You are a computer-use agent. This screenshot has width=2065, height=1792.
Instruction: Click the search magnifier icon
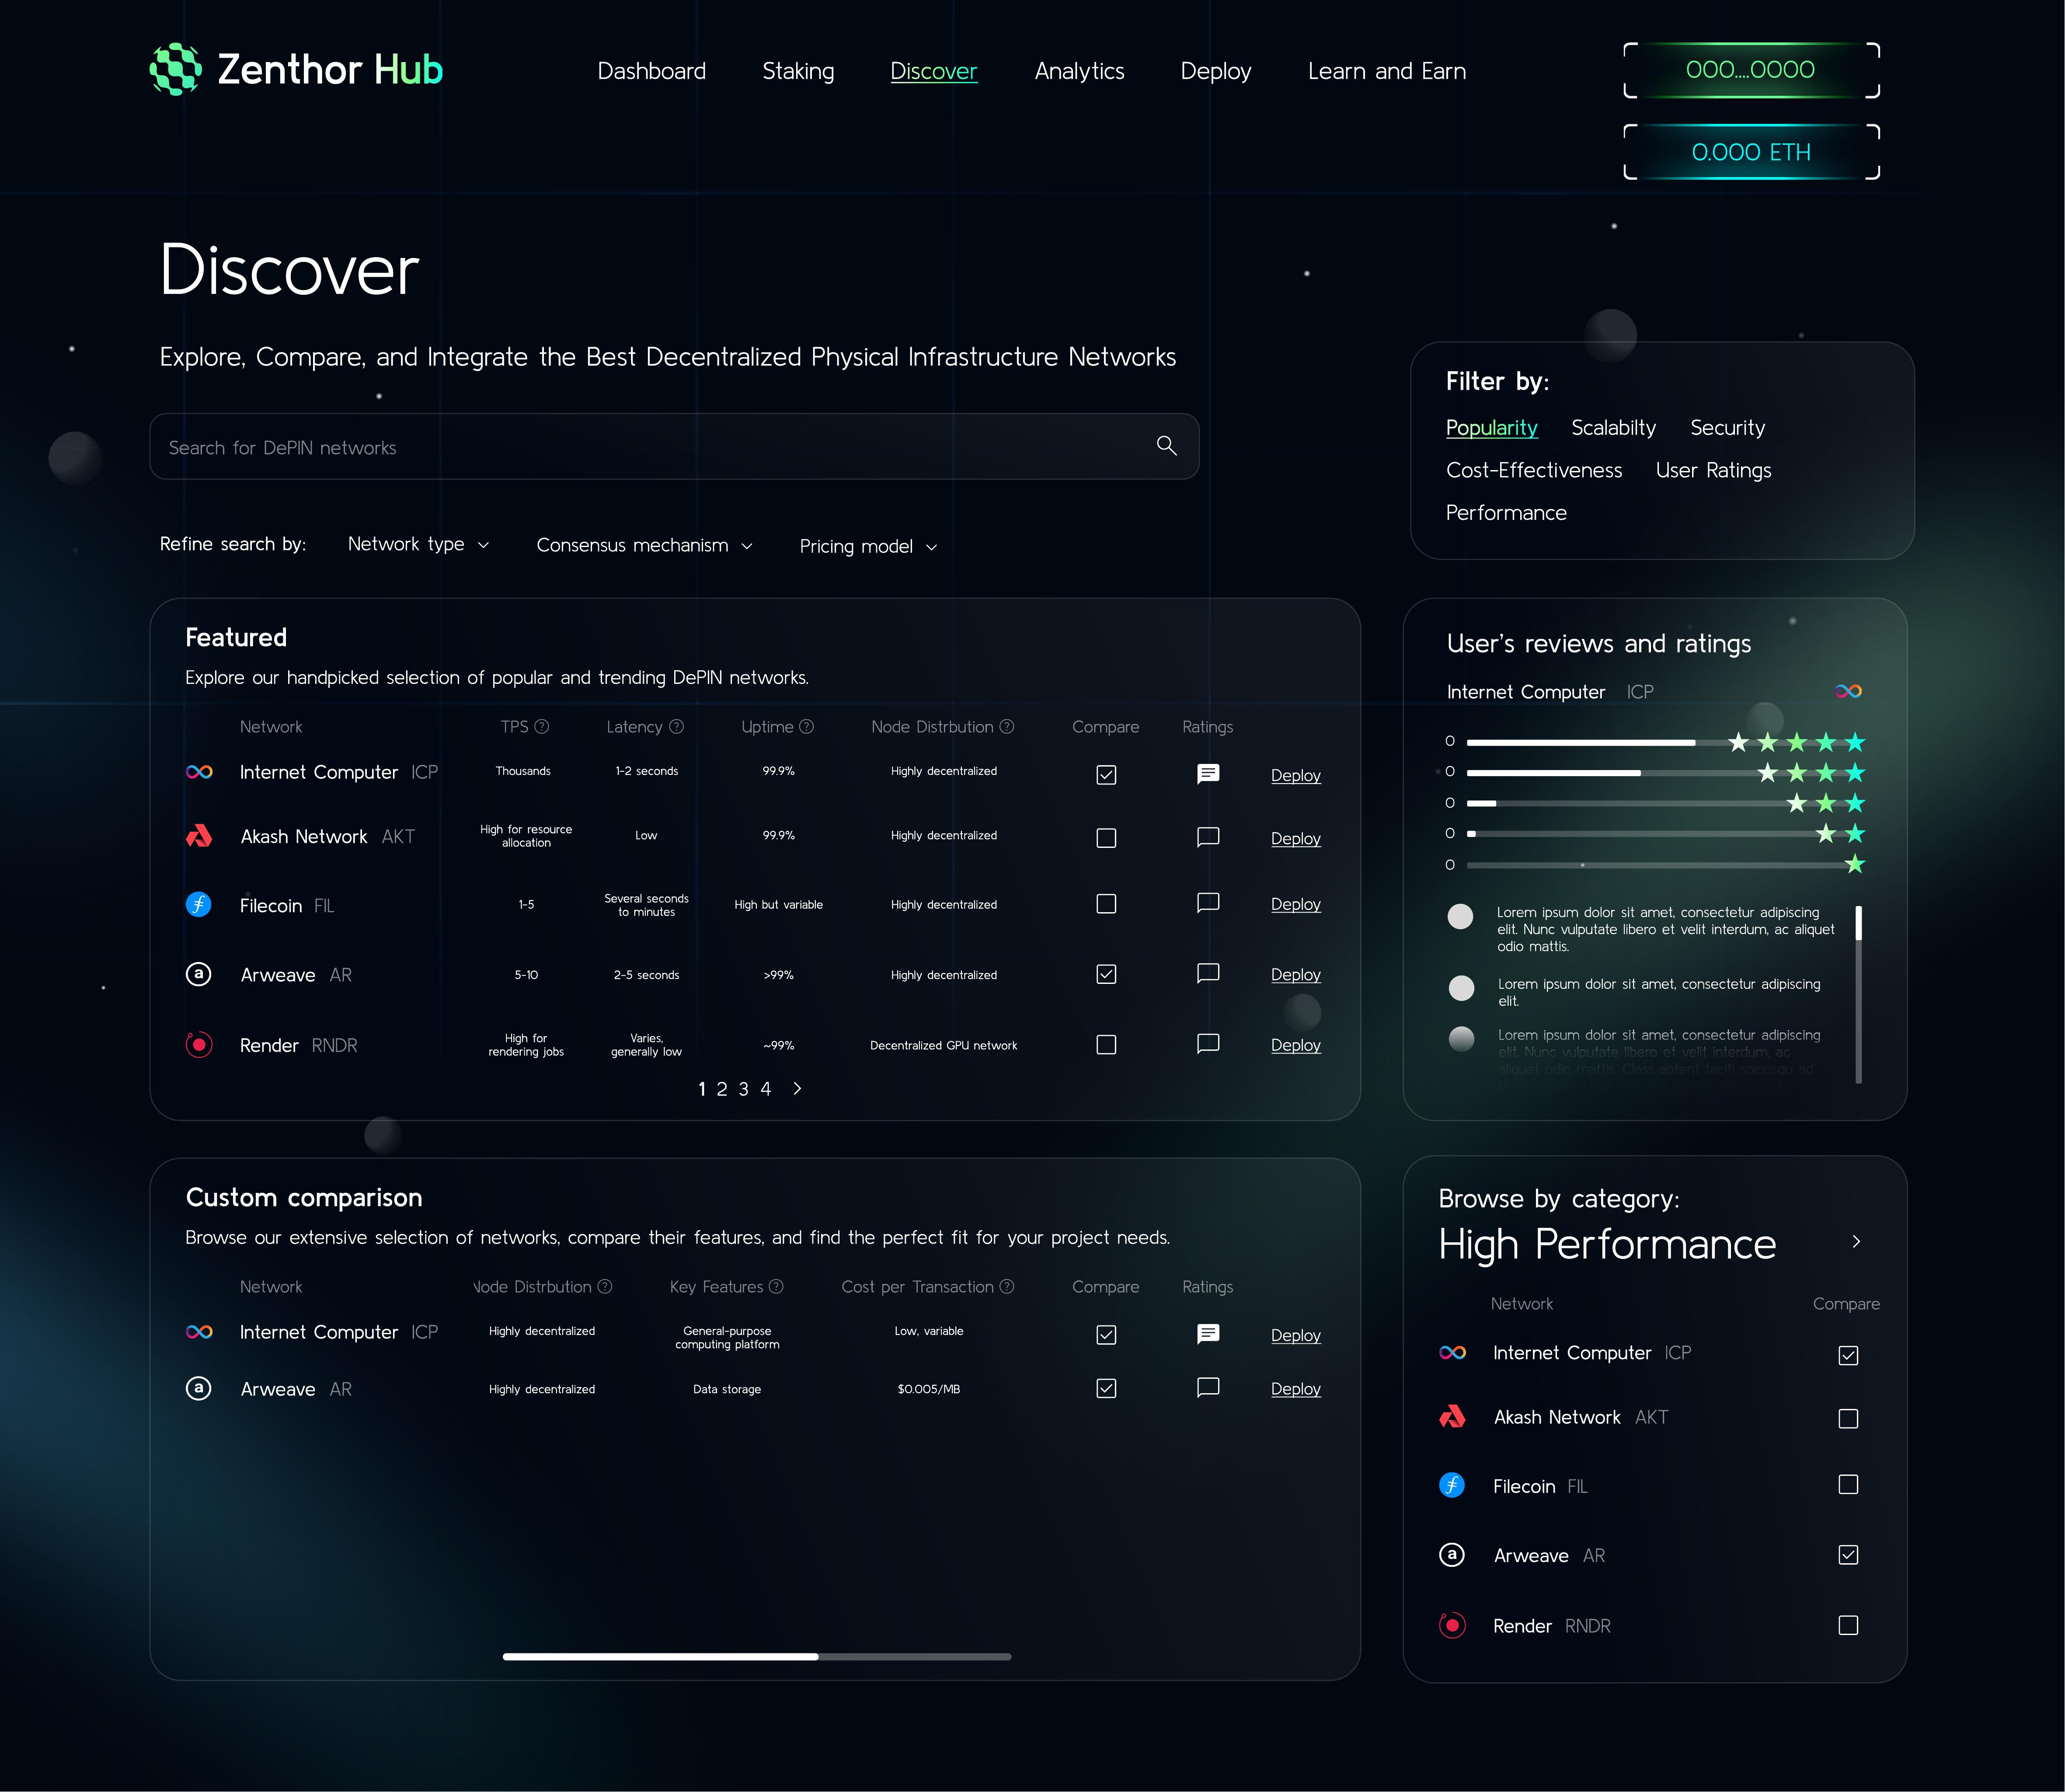point(1166,446)
